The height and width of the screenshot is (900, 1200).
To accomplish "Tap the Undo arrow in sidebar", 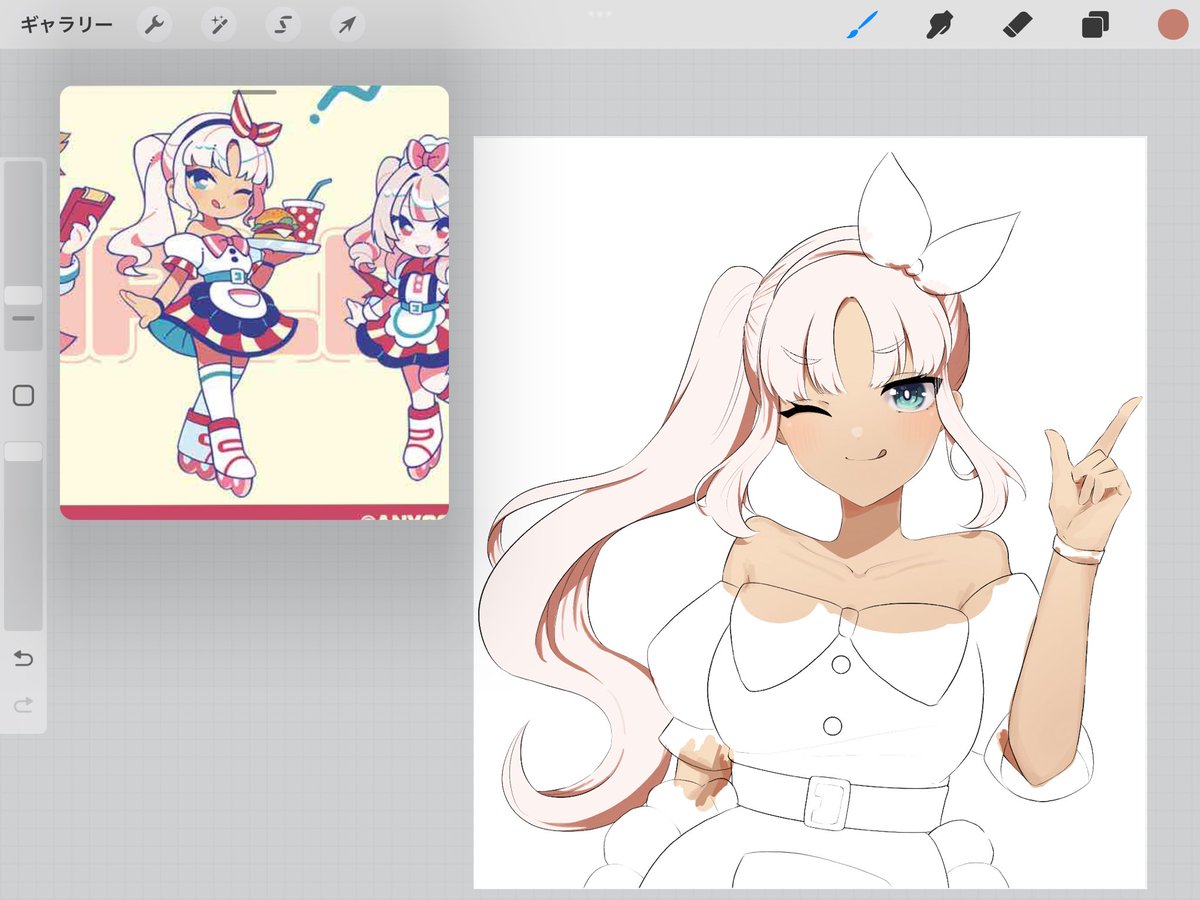I will 23,658.
